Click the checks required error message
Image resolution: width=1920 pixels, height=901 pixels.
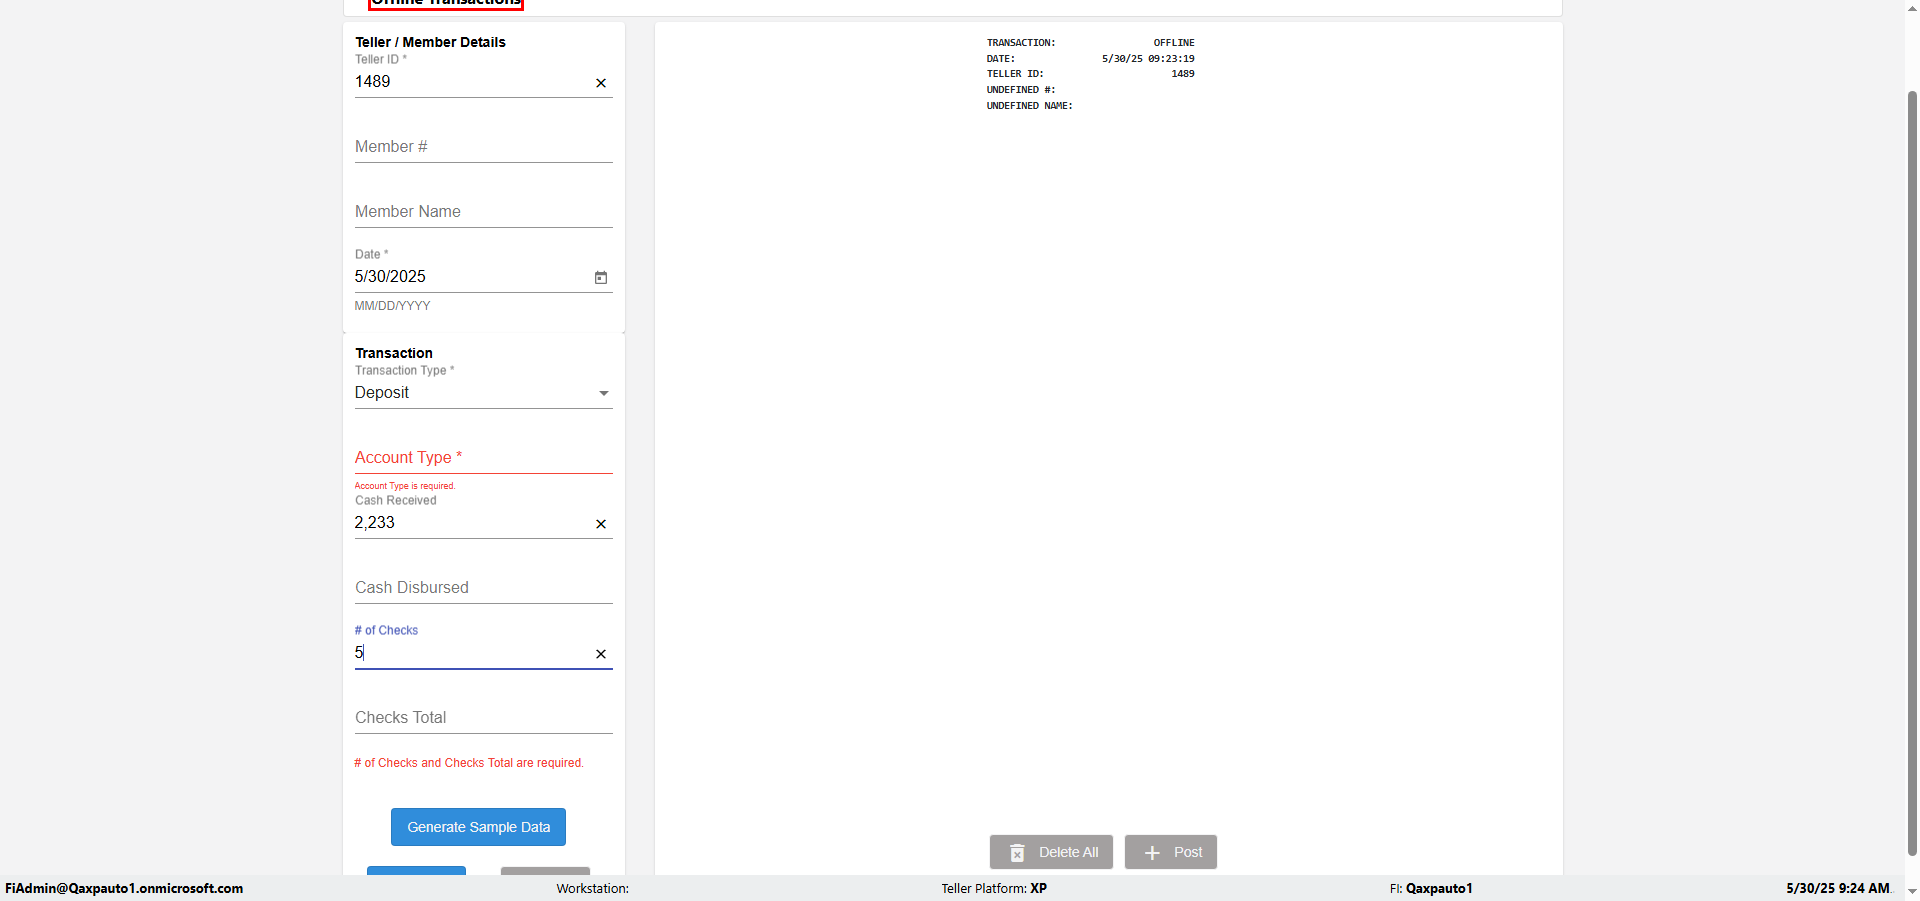click(x=469, y=763)
